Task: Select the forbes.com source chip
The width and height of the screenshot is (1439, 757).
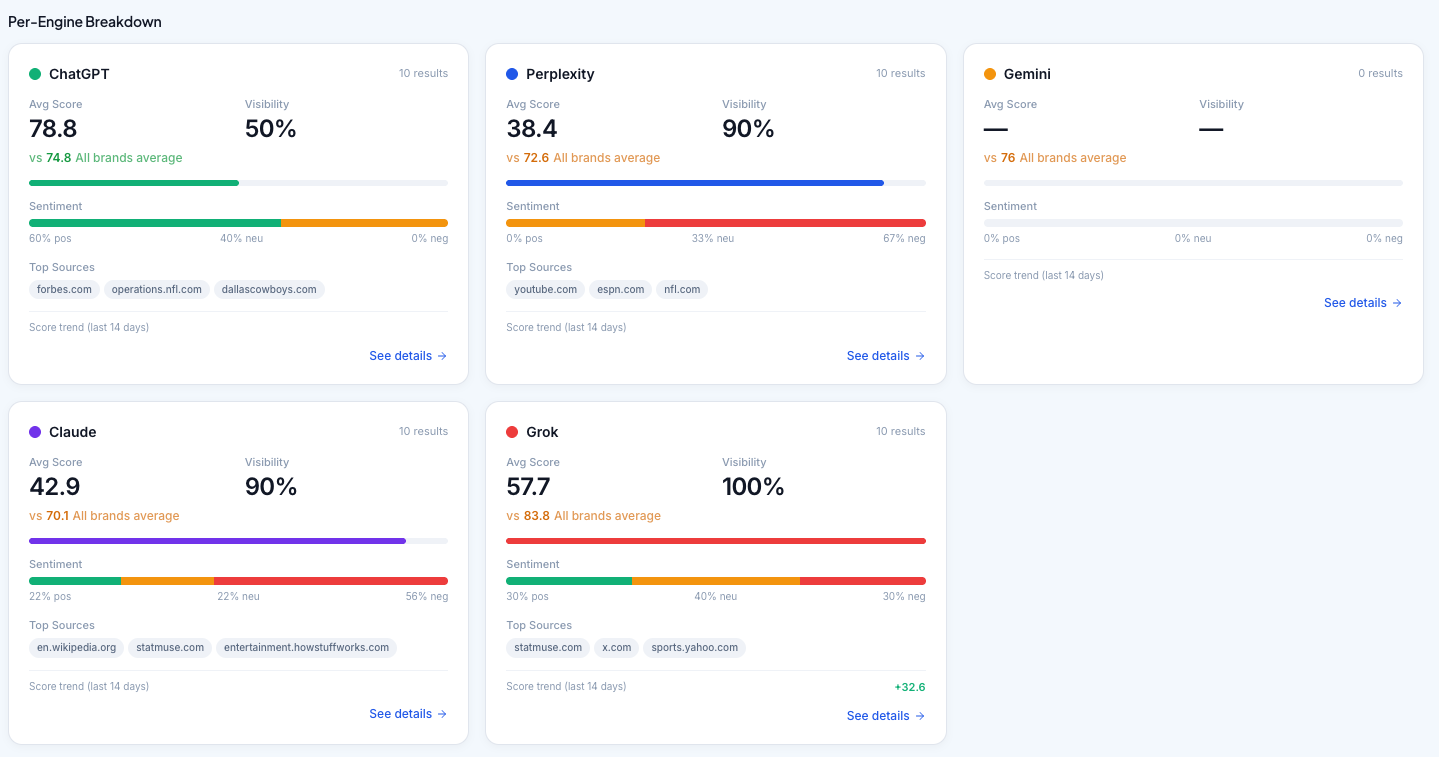Action: 63,289
